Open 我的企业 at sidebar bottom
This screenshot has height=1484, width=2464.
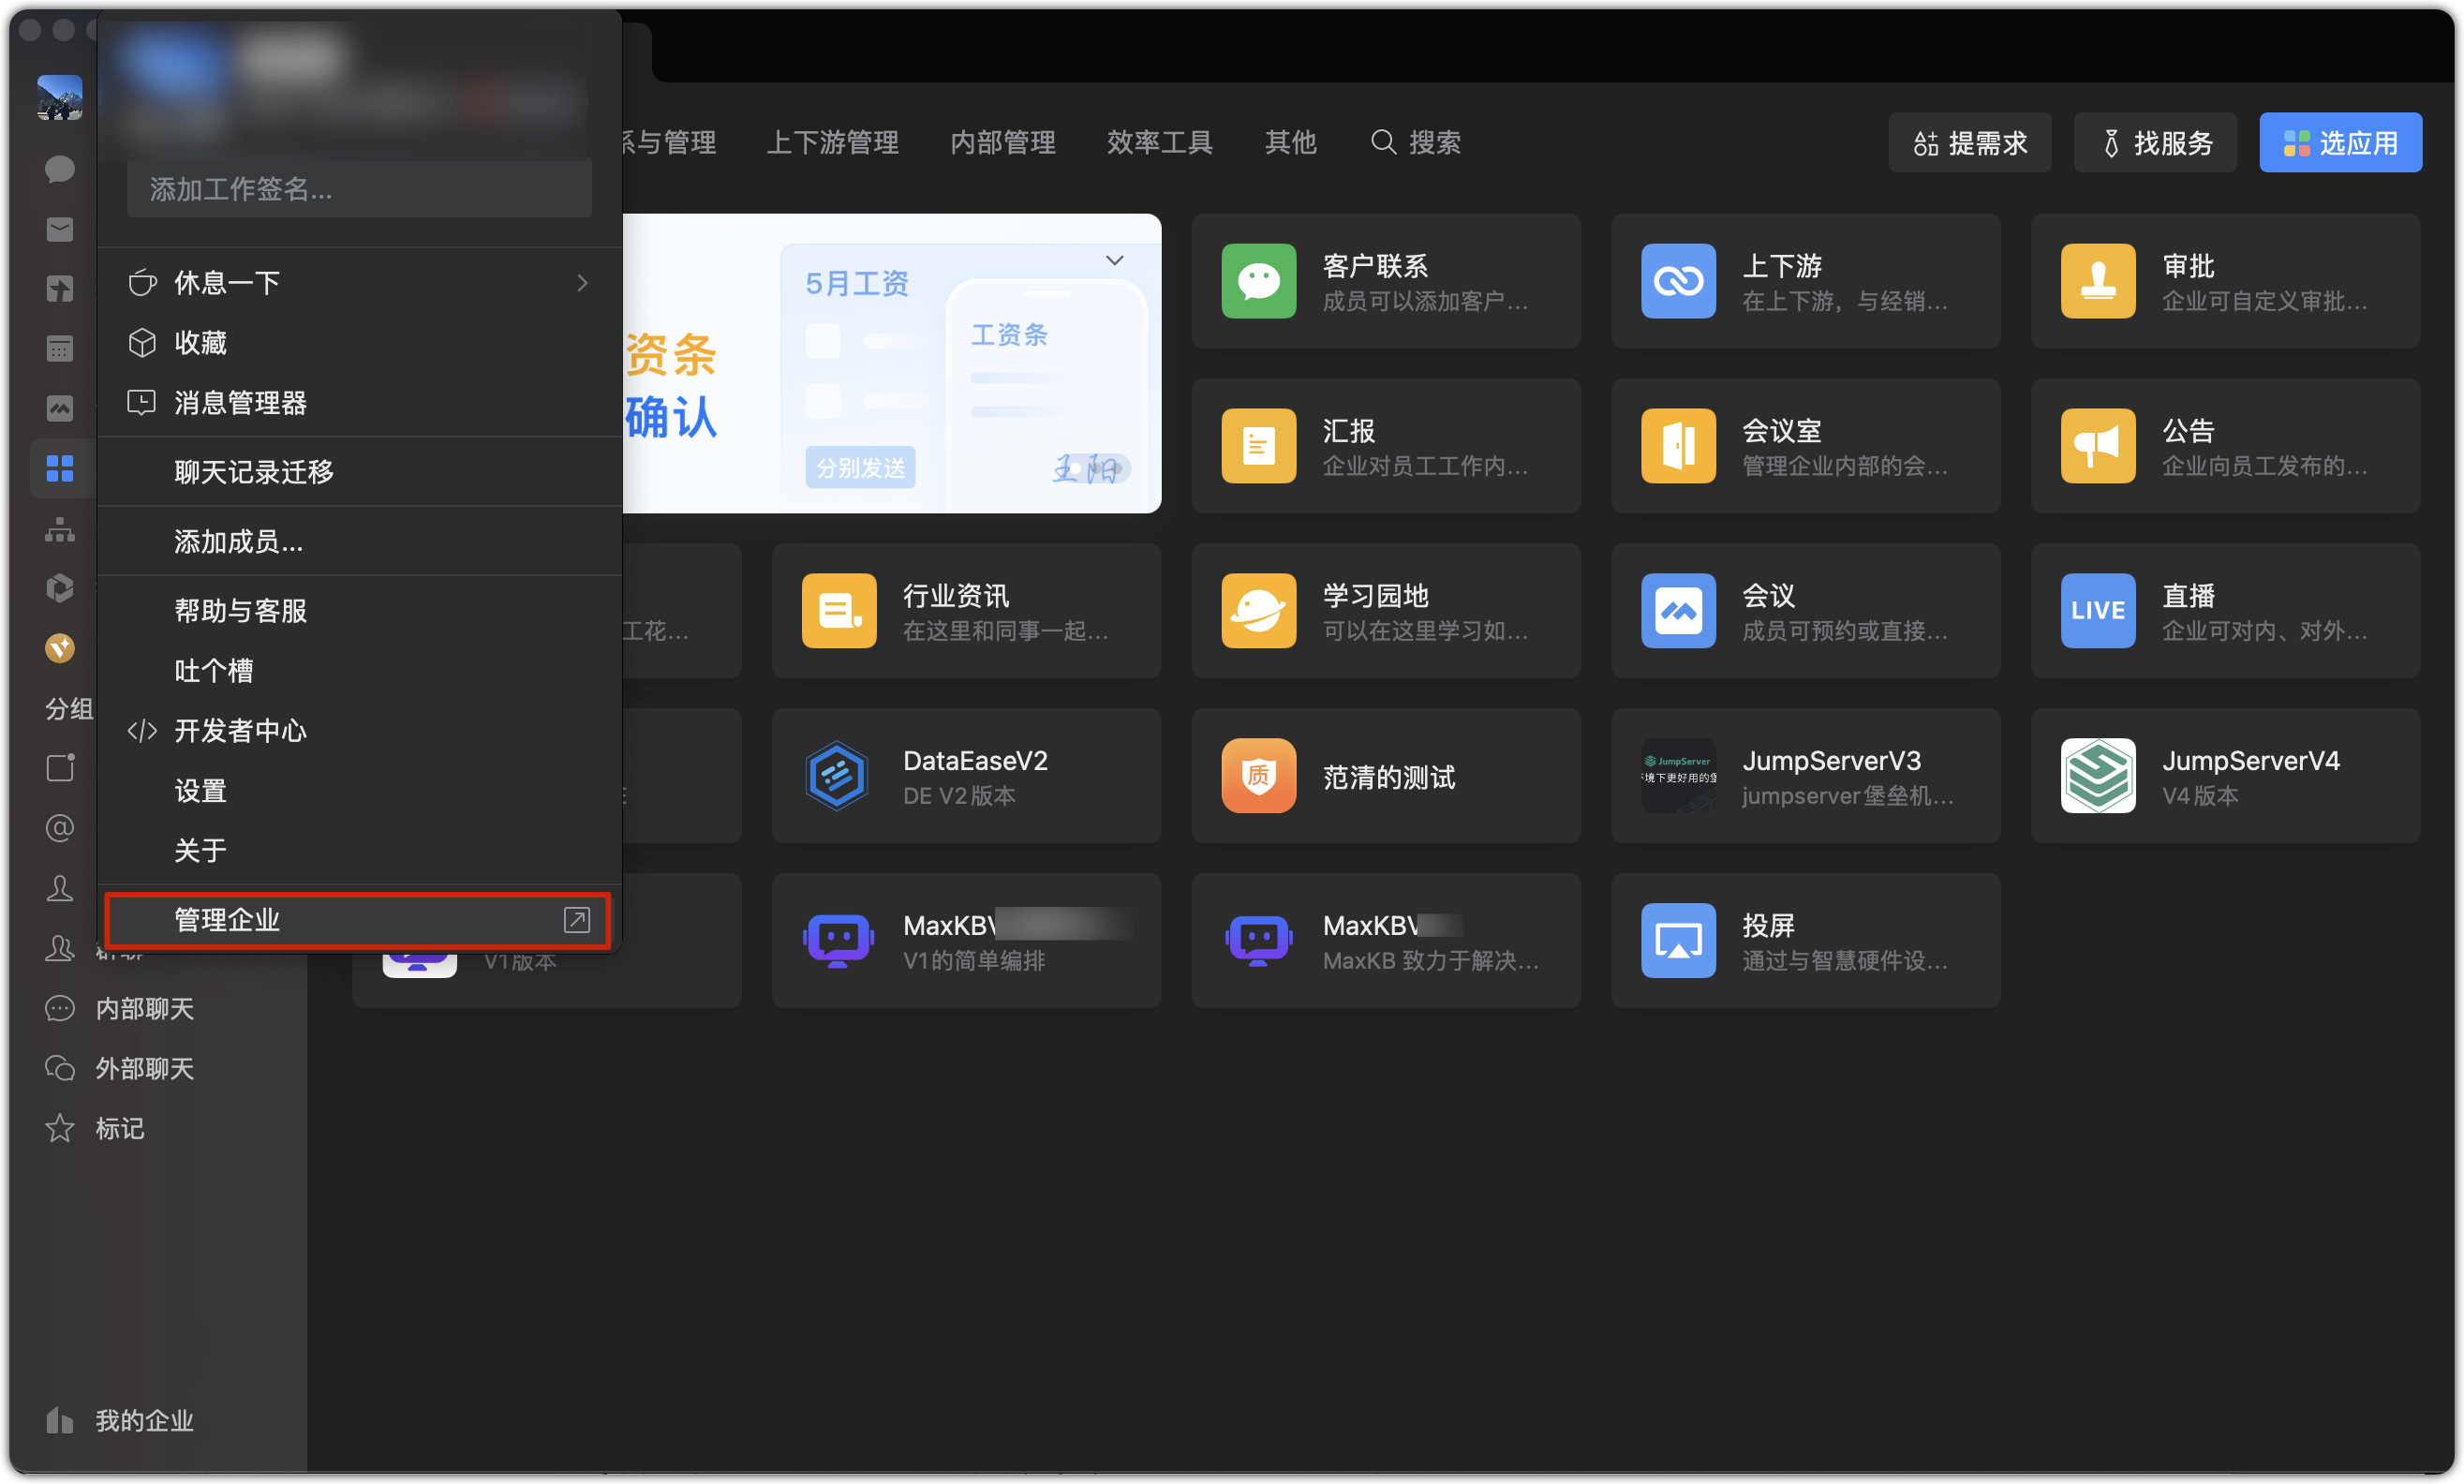click(144, 1420)
